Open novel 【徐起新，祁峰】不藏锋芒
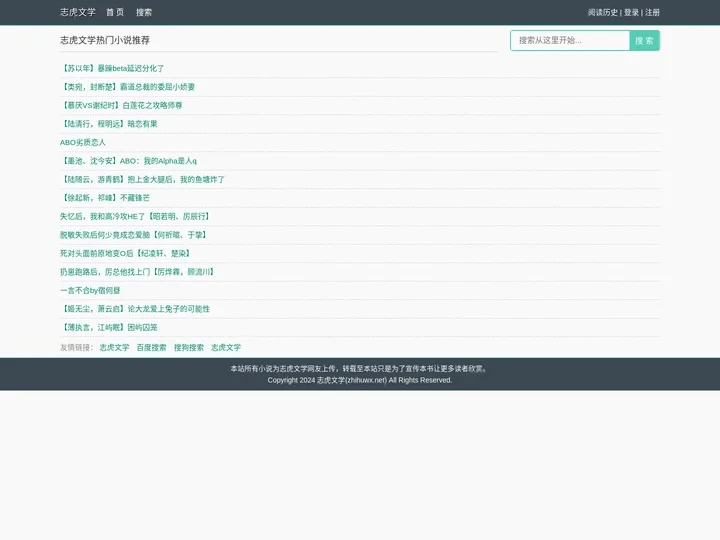 pyautogui.click(x=105, y=197)
